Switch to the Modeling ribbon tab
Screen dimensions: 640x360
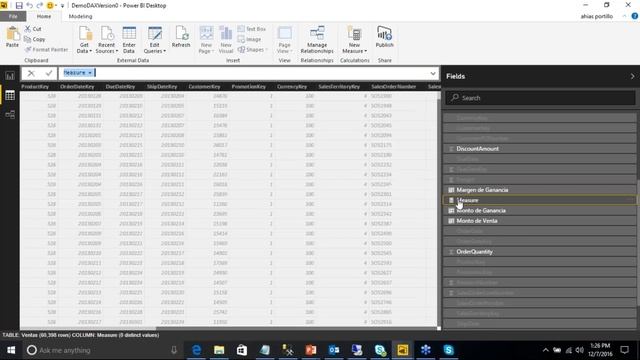(80, 16)
